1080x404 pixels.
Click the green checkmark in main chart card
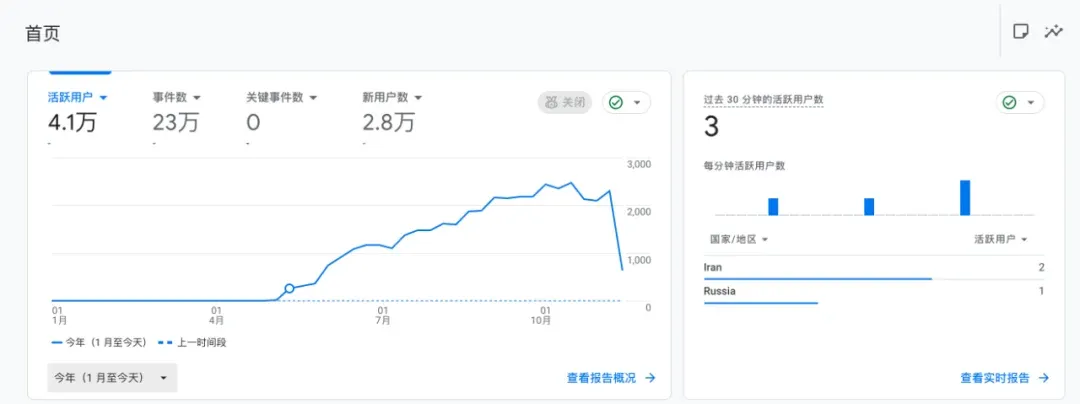(x=617, y=102)
